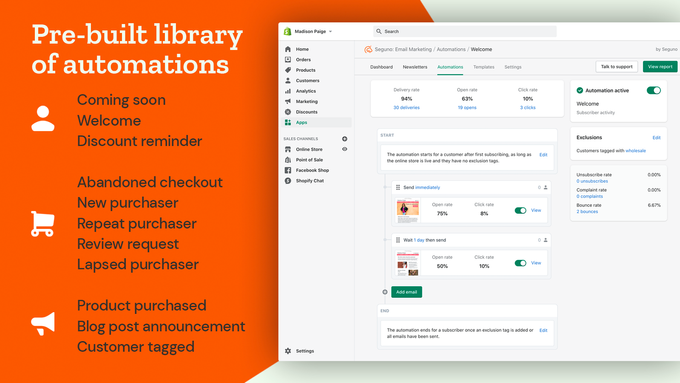Change the 1 day wait duration
Viewport: 680px width, 383px height.
coord(419,240)
